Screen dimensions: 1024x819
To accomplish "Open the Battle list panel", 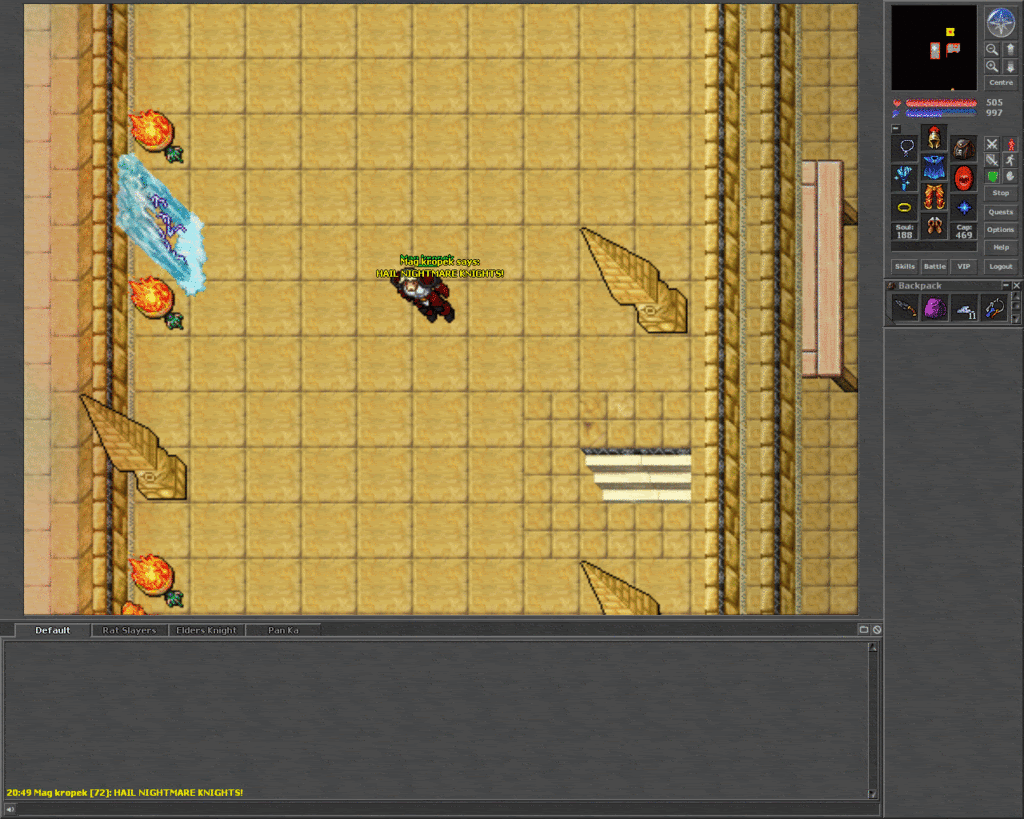I will coord(935,266).
